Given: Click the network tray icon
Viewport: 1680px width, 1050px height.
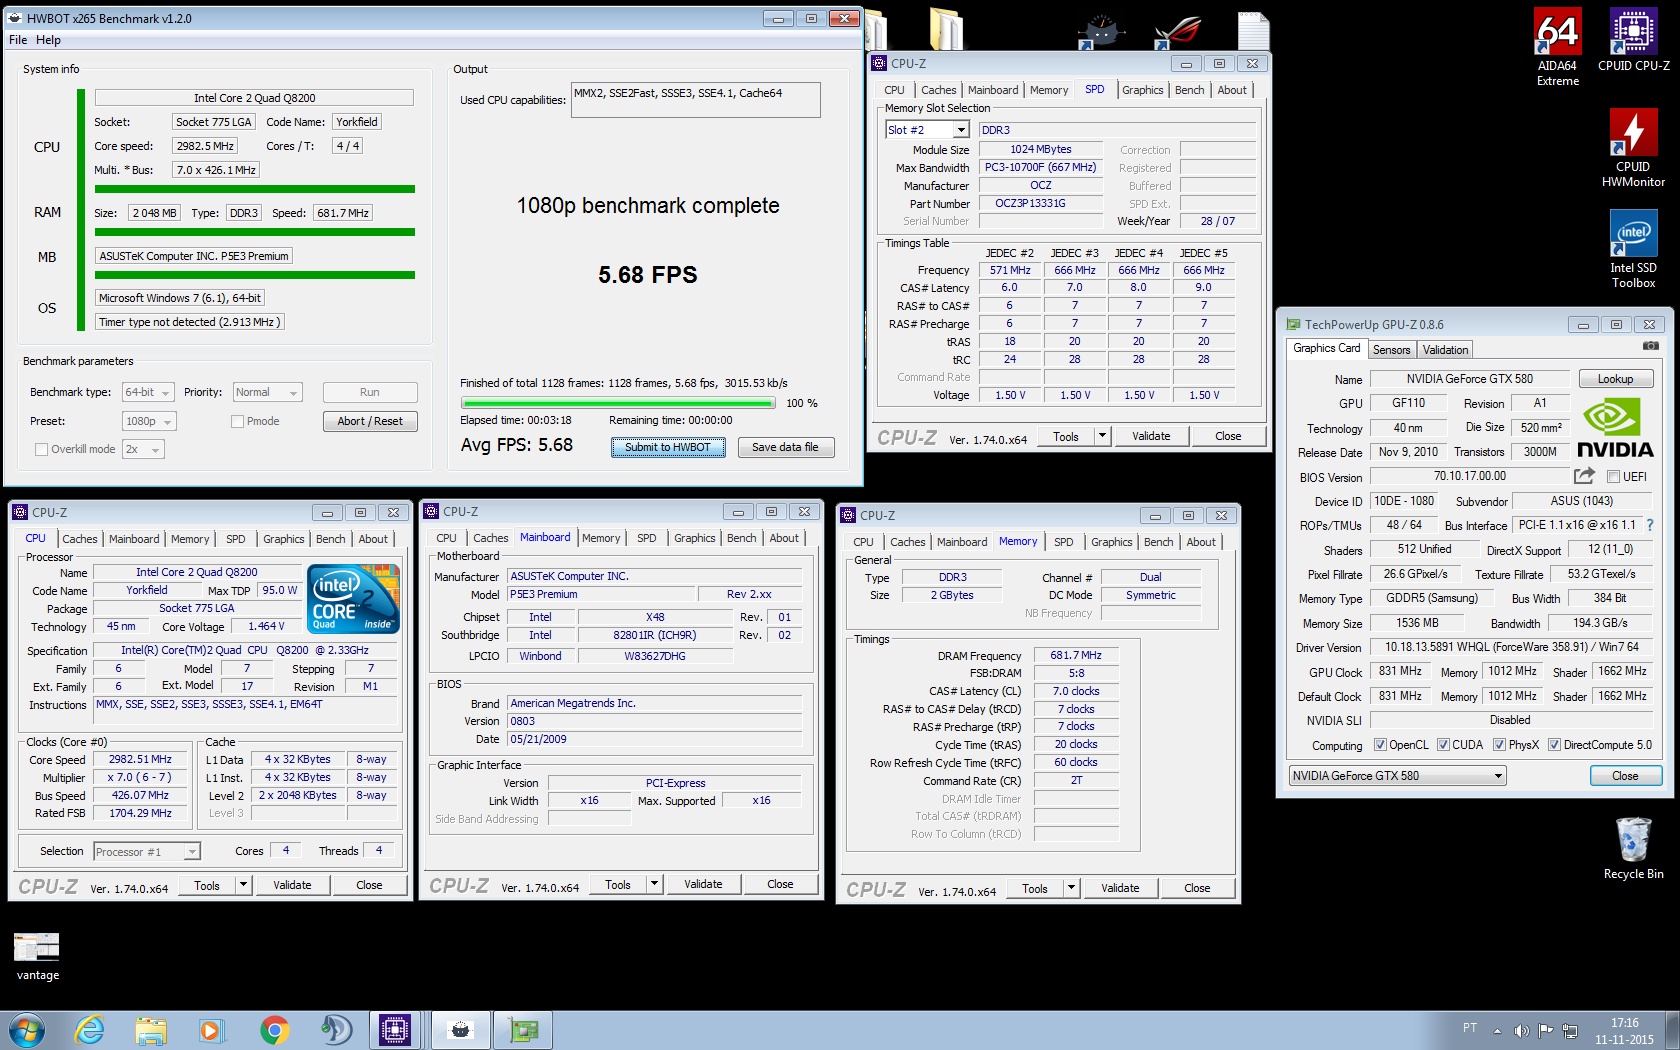Looking at the screenshot, I should [1570, 1030].
